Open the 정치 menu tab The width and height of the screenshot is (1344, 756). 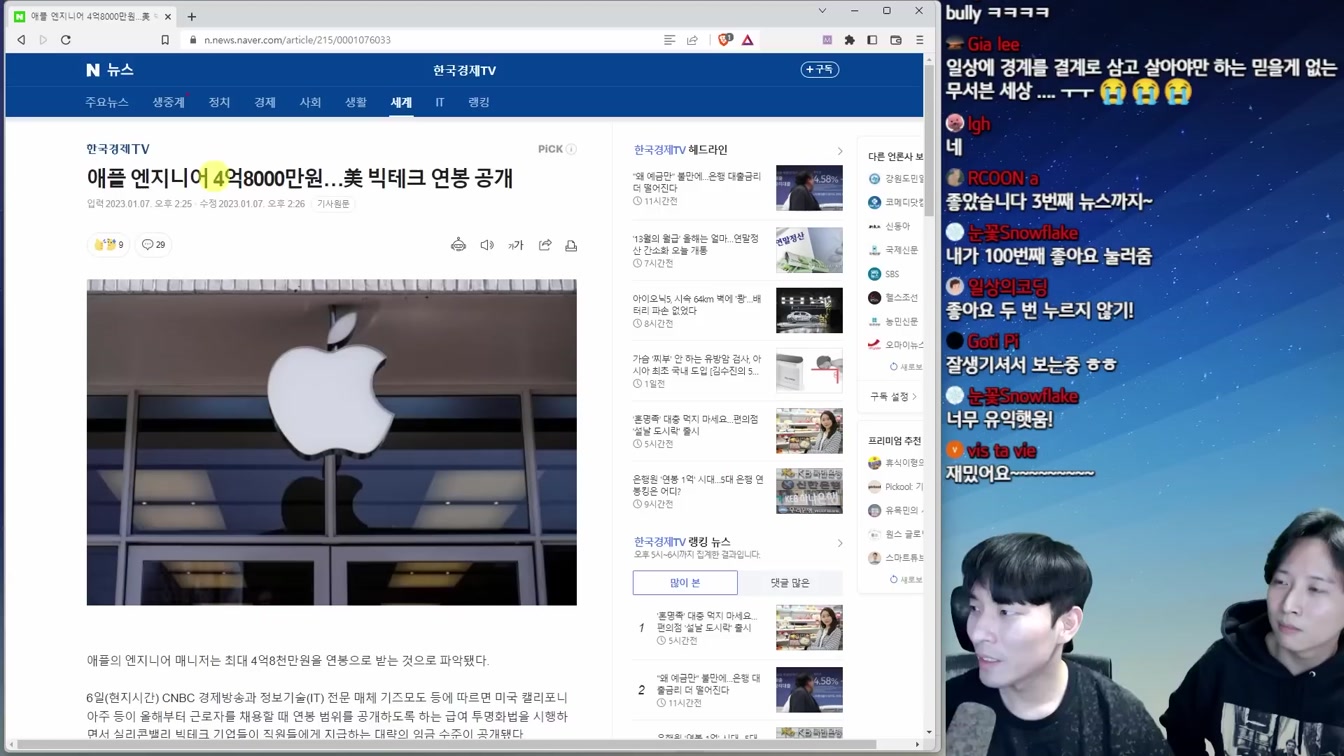[x=219, y=102]
